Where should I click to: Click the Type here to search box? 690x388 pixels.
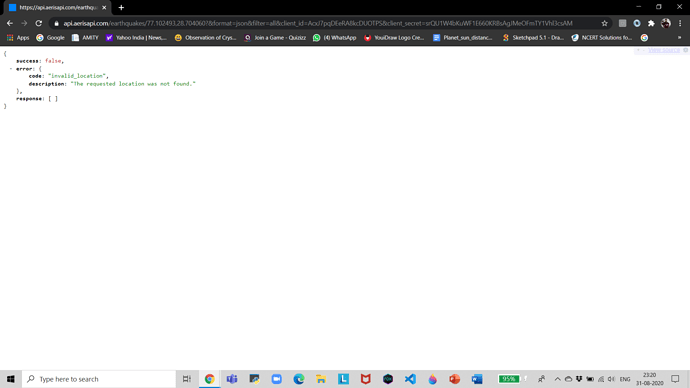click(99, 379)
